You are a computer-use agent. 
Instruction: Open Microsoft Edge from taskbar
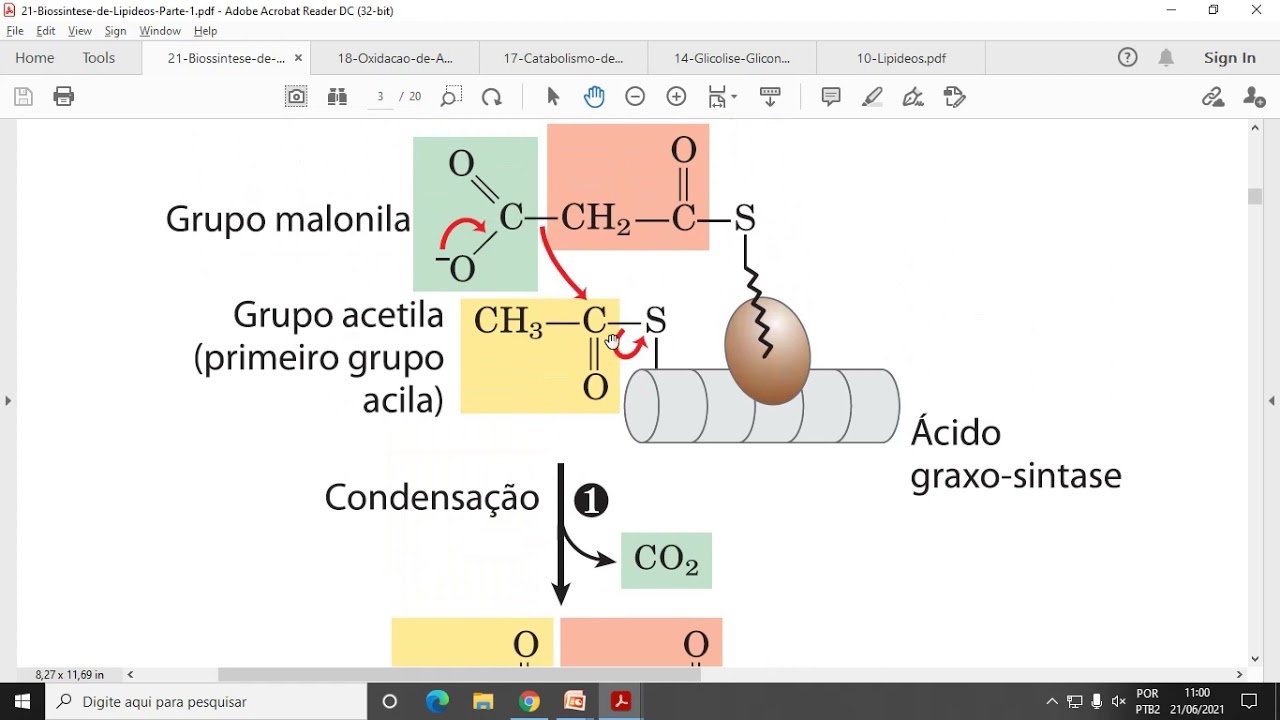pos(437,702)
